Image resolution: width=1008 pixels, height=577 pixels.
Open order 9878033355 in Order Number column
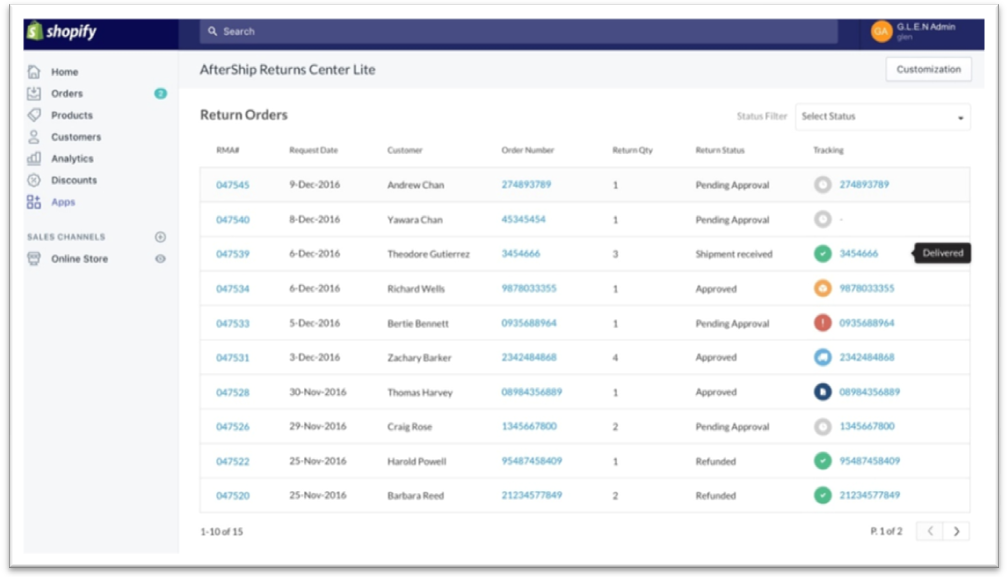click(529, 288)
